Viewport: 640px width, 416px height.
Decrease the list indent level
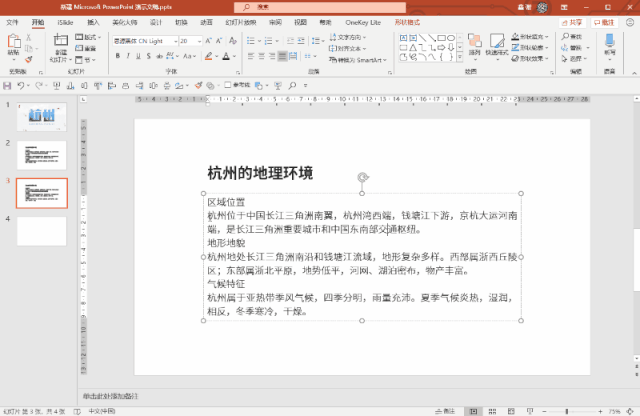[x=290, y=41]
